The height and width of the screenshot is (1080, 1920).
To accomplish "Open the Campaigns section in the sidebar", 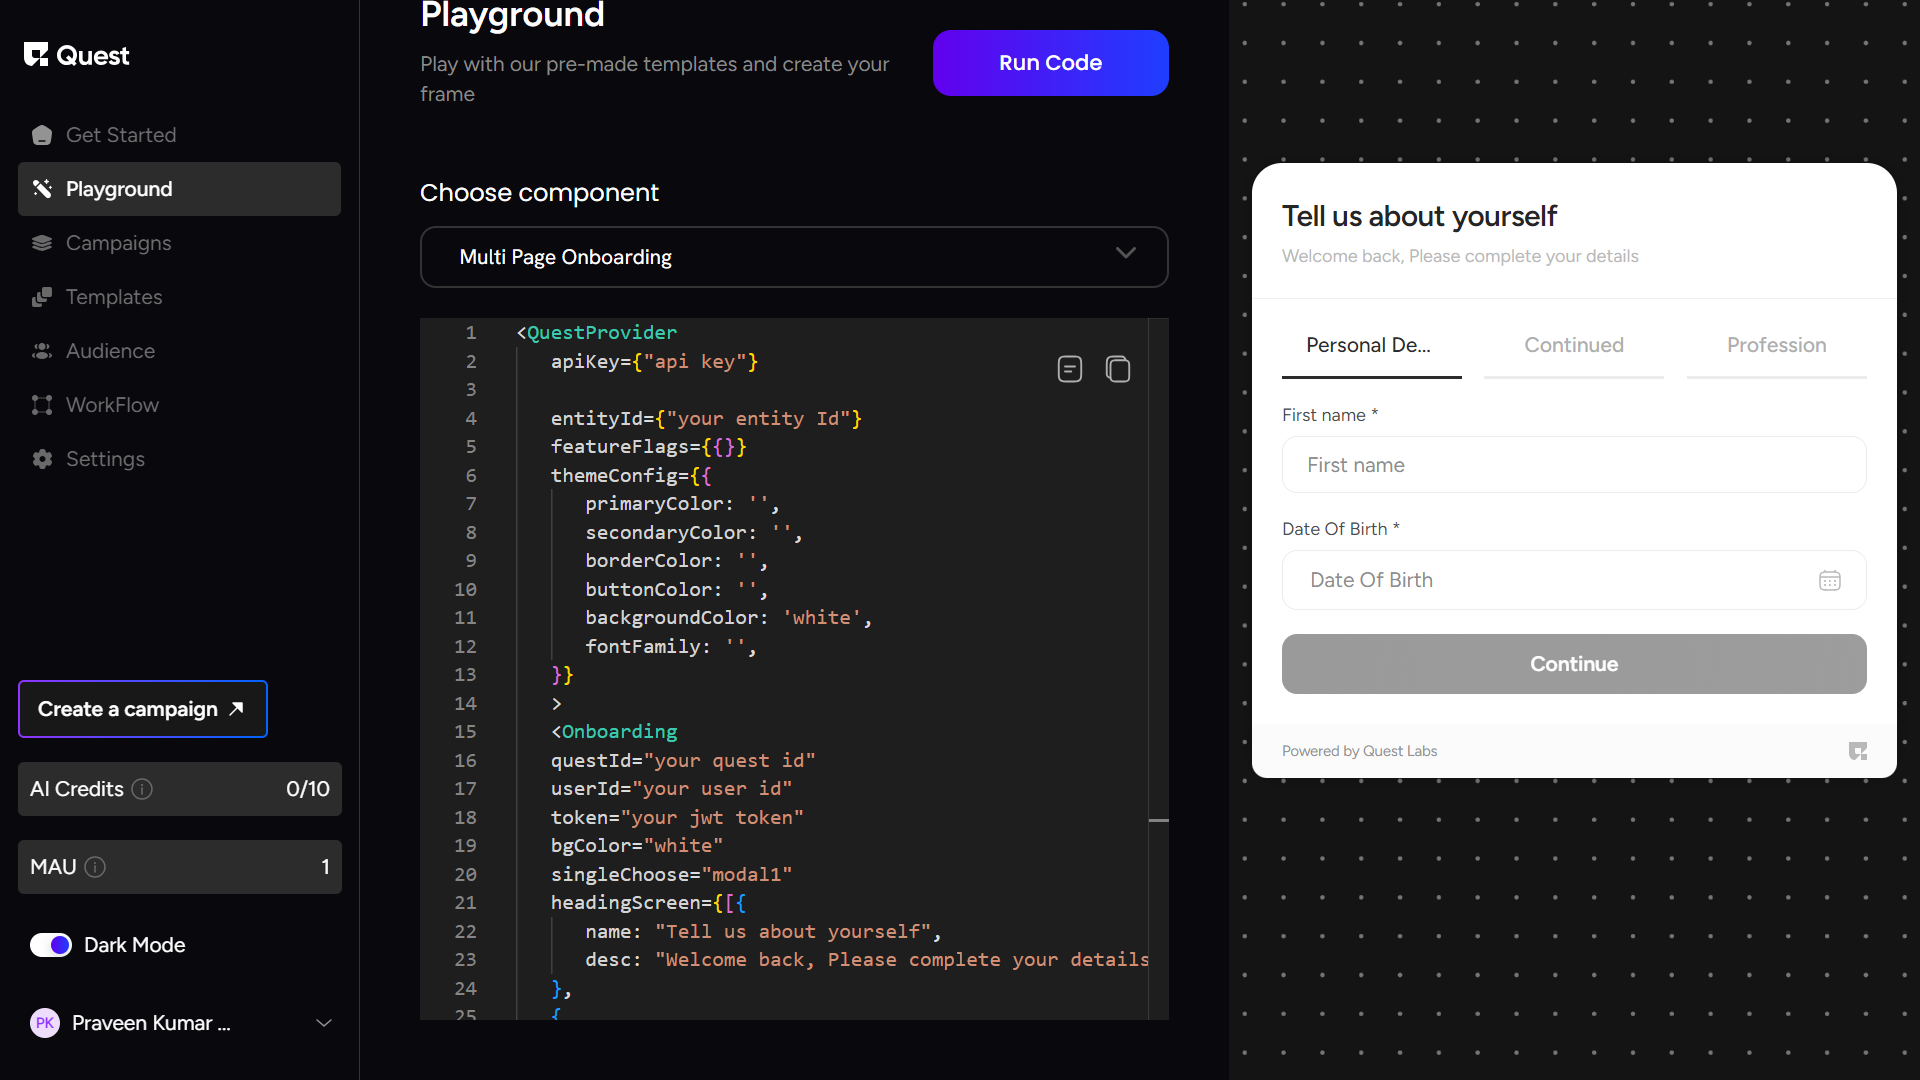I will click(x=118, y=243).
